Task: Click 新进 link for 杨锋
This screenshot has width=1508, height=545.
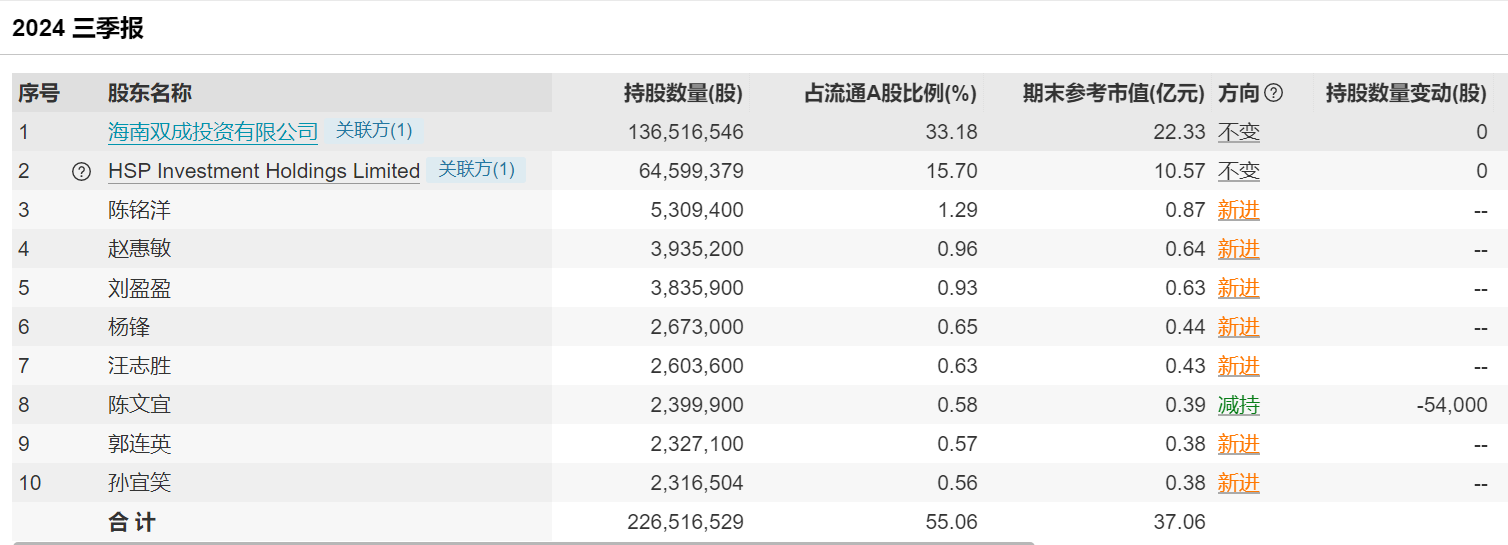Action: tap(1238, 327)
